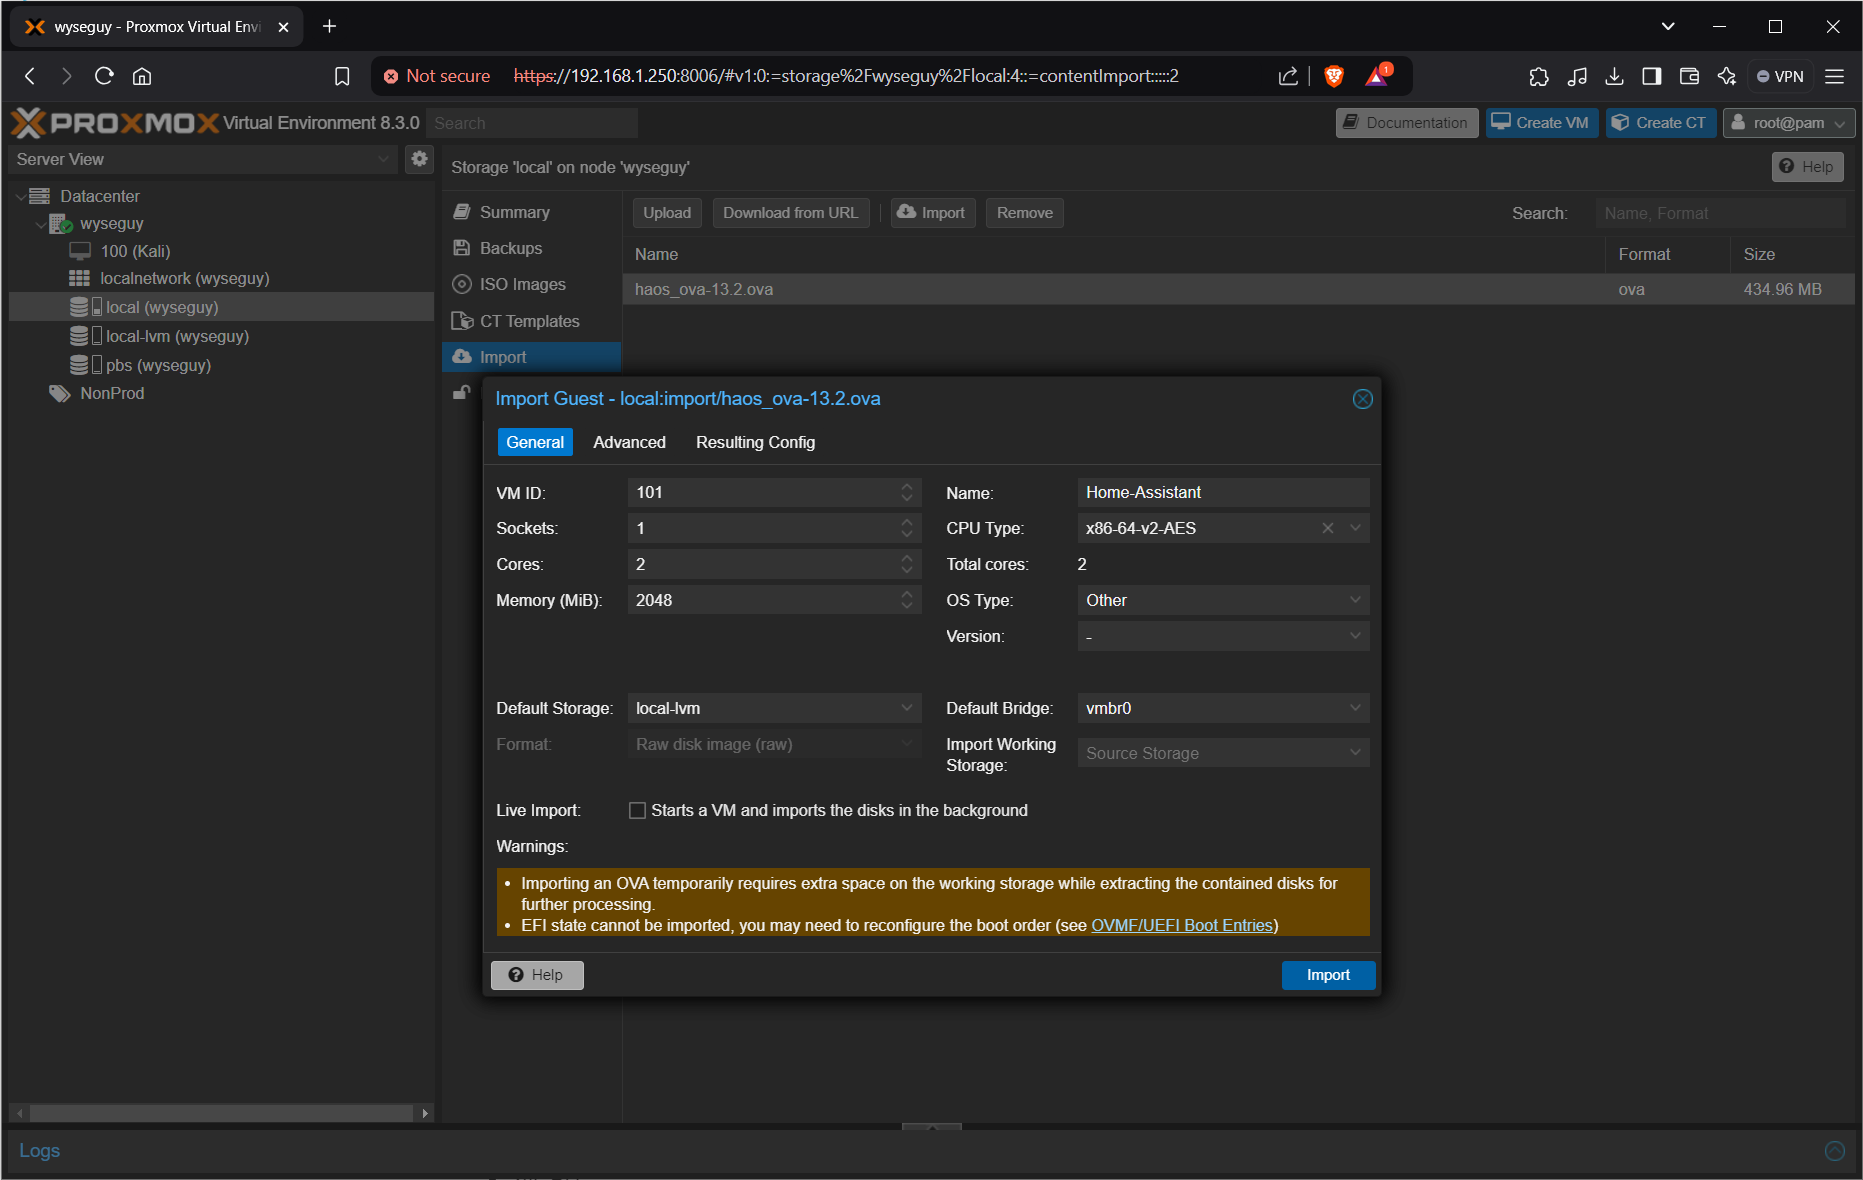Open the Brave wallet icon

1689,76
